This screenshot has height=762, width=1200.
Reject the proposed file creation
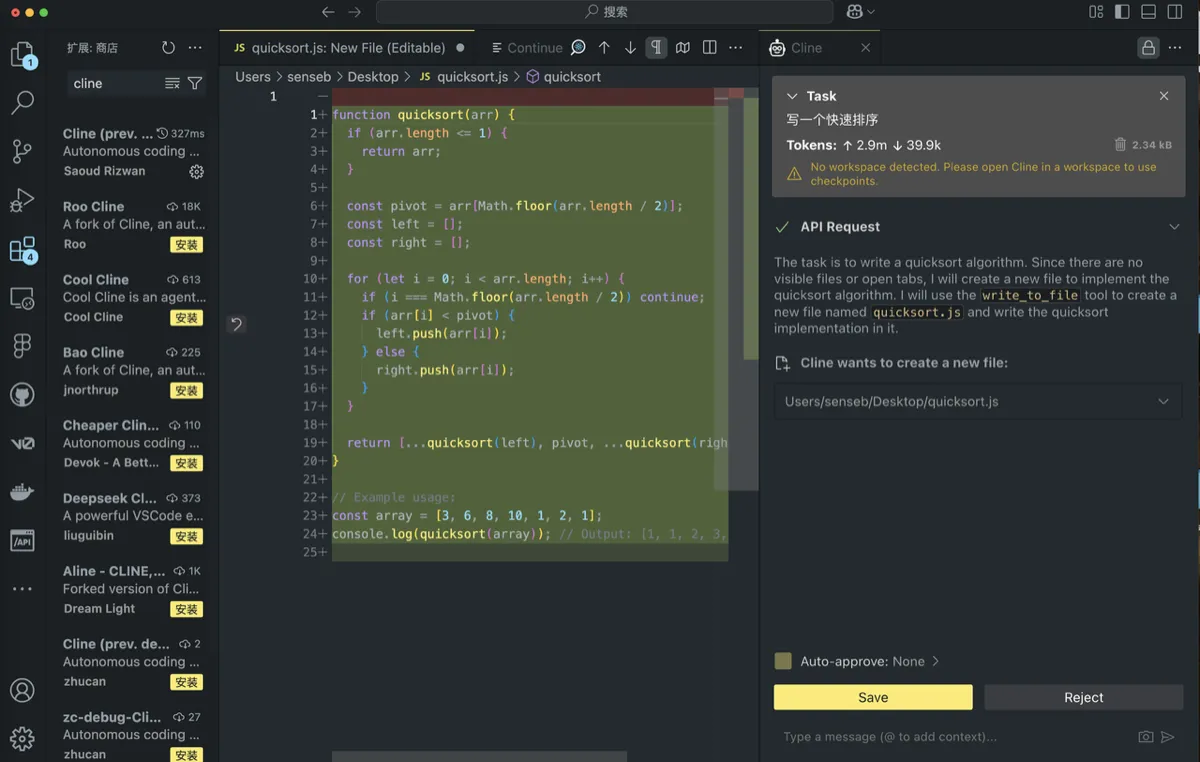[1084, 697]
